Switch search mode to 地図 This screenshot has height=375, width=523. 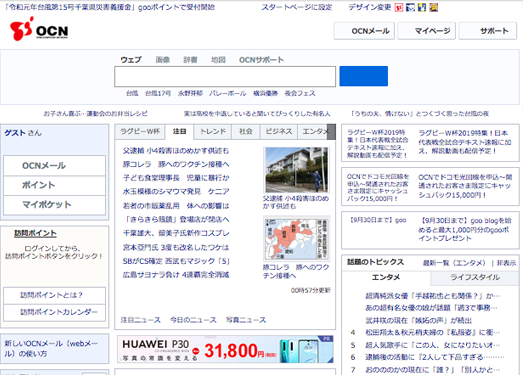(218, 60)
